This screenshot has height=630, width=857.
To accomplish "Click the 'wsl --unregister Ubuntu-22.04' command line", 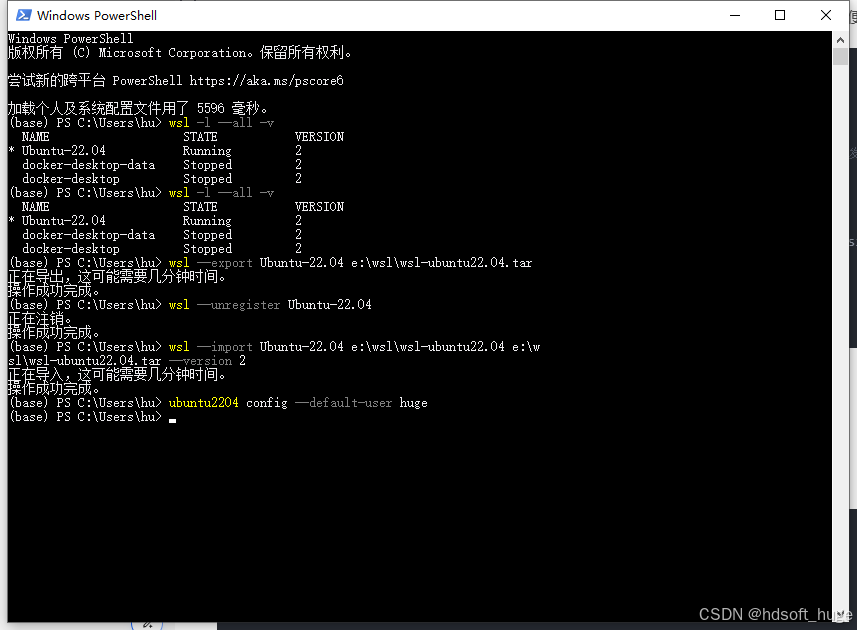I will point(270,305).
